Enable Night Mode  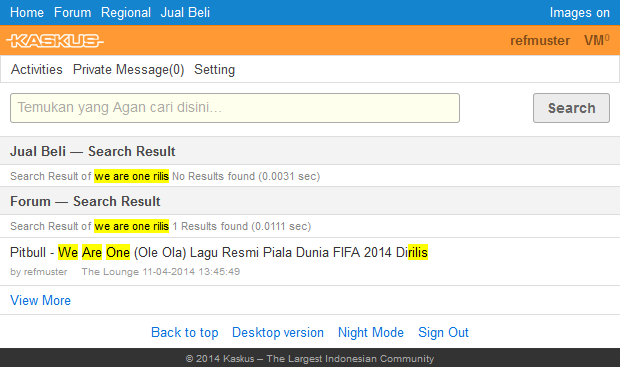pos(371,333)
